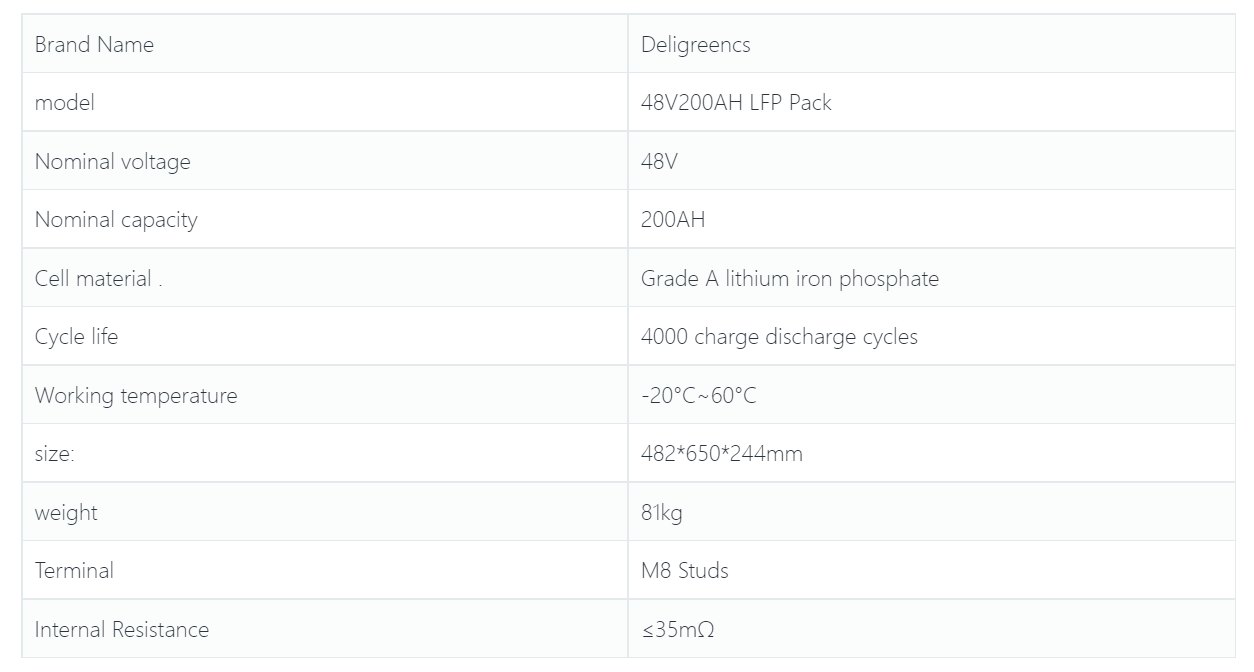Click the size label cell
The image size is (1254, 672).
[325, 453]
